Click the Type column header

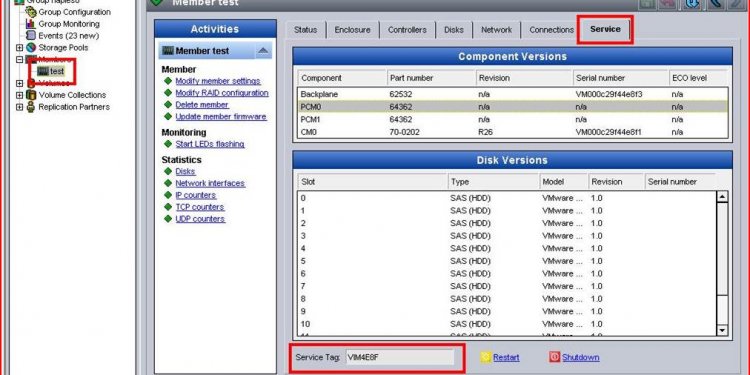(x=494, y=182)
